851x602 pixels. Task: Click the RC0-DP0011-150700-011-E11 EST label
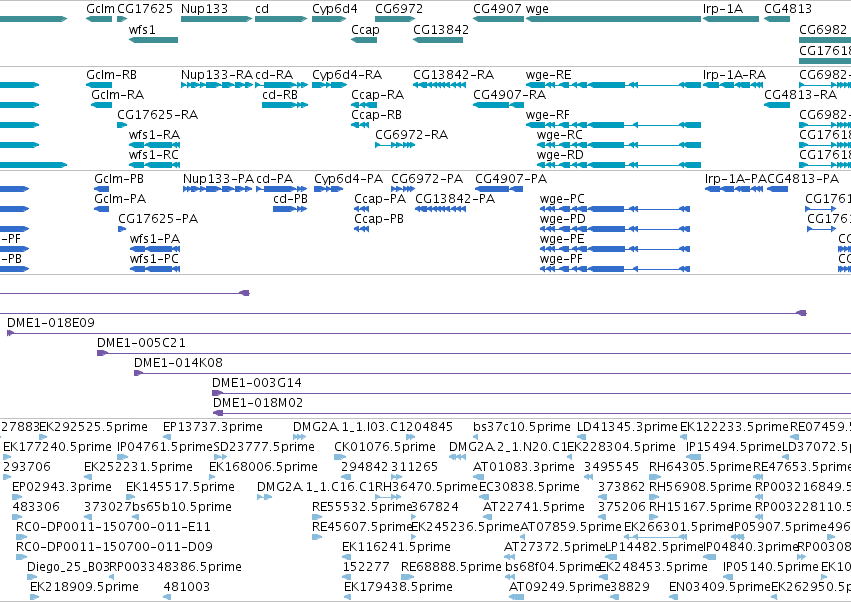(x=113, y=527)
